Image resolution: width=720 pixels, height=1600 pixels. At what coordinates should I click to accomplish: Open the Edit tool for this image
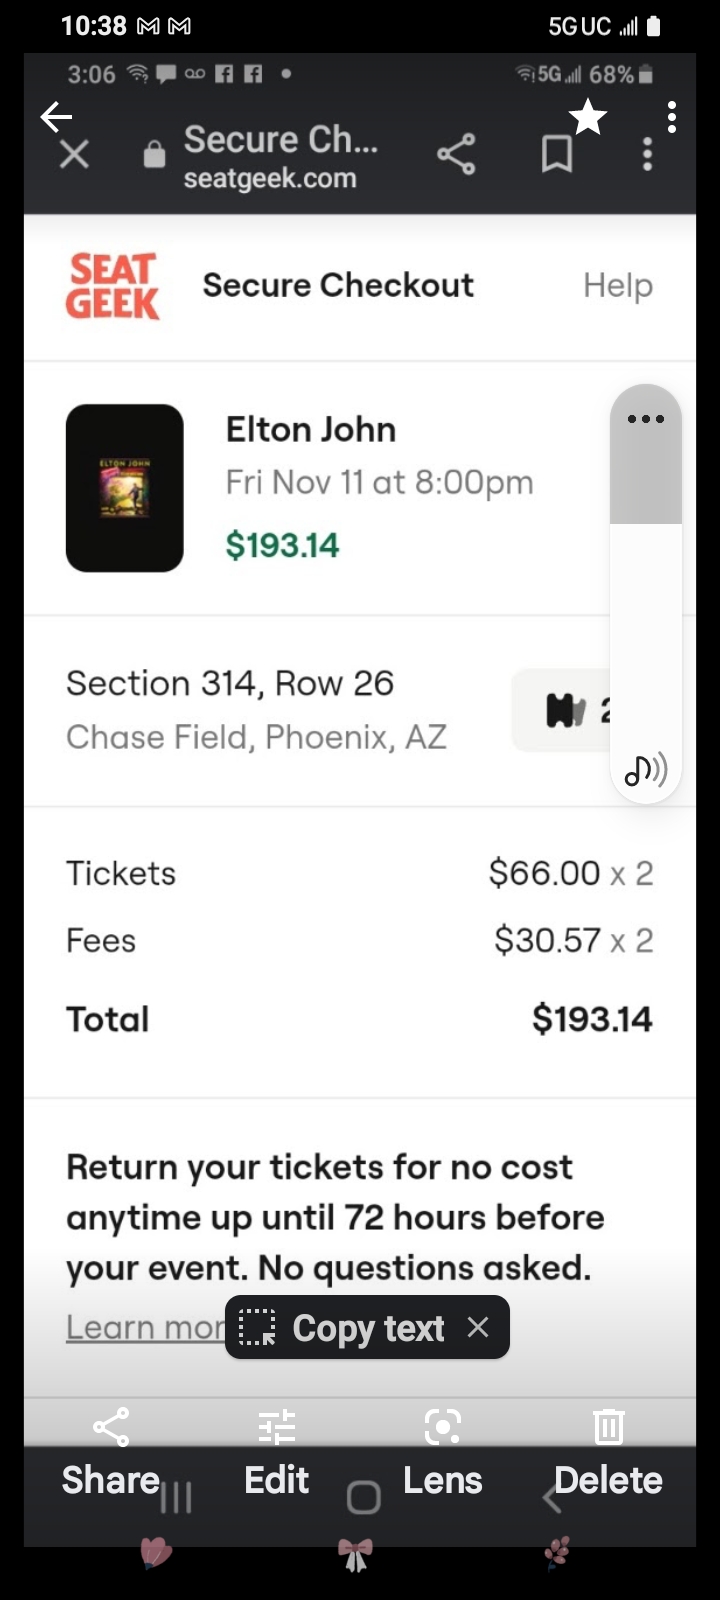pyautogui.click(x=277, y=1450)
